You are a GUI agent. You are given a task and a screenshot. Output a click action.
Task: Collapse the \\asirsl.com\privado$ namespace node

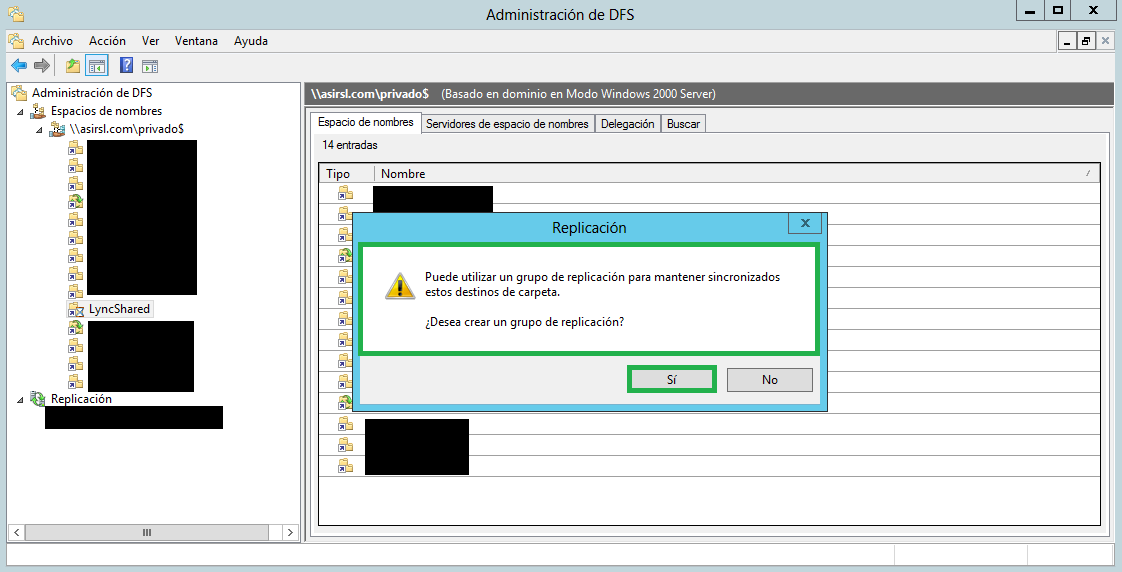click(x=39, y=130)
